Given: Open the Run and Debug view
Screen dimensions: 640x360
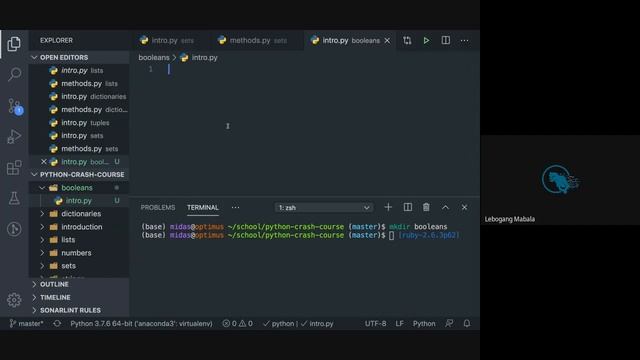Looking at the screenshot, I should (x=14, y=137).
